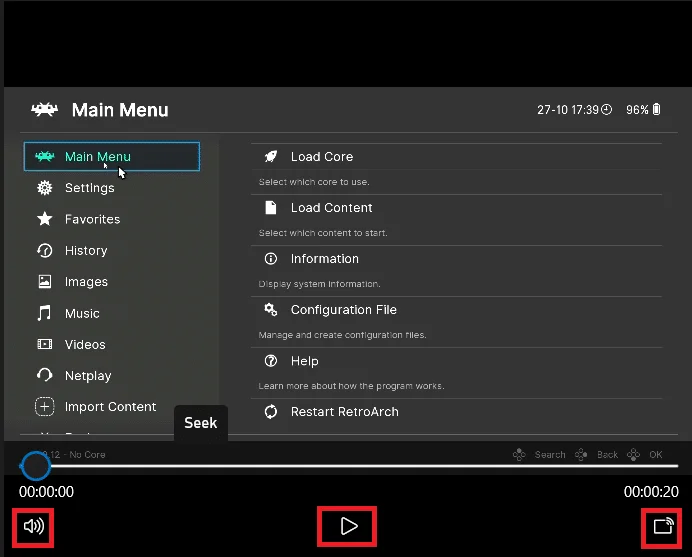Click the cast to device icon
692x557 pixels.
[x=663, y=526]
